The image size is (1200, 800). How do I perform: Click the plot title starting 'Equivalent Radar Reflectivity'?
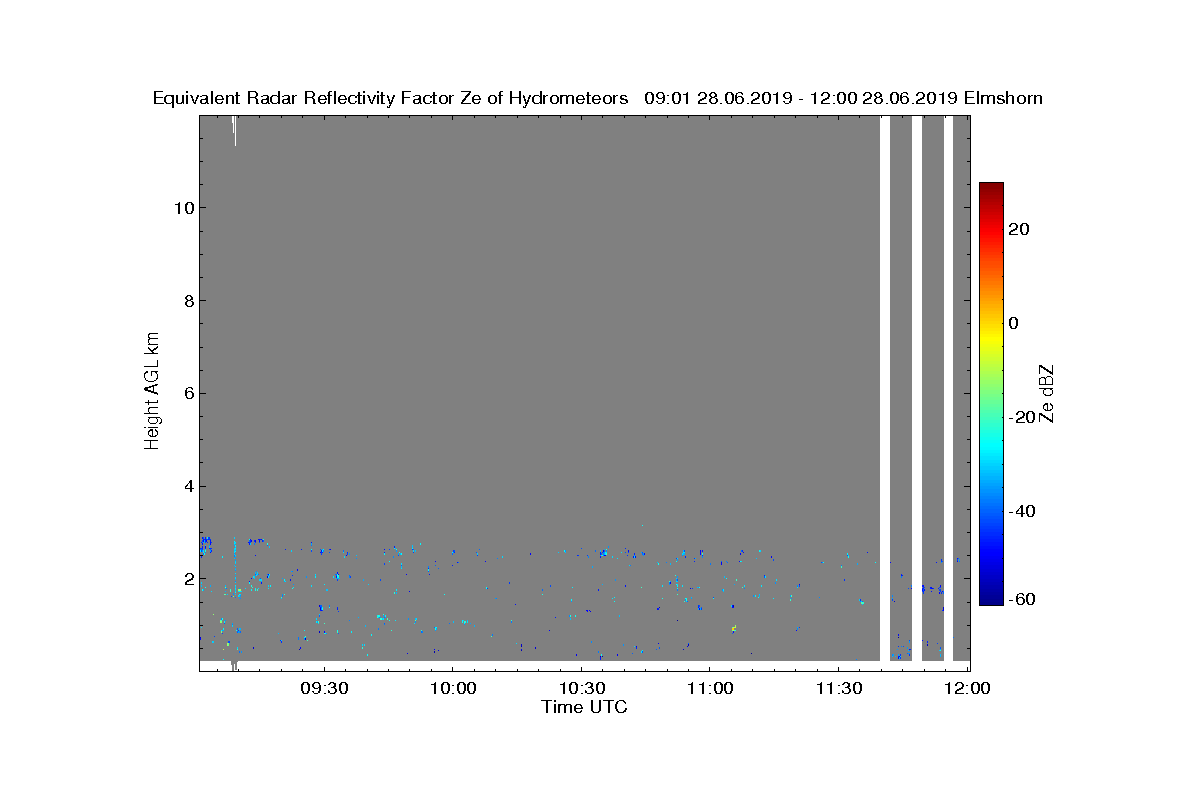point(597,98)
